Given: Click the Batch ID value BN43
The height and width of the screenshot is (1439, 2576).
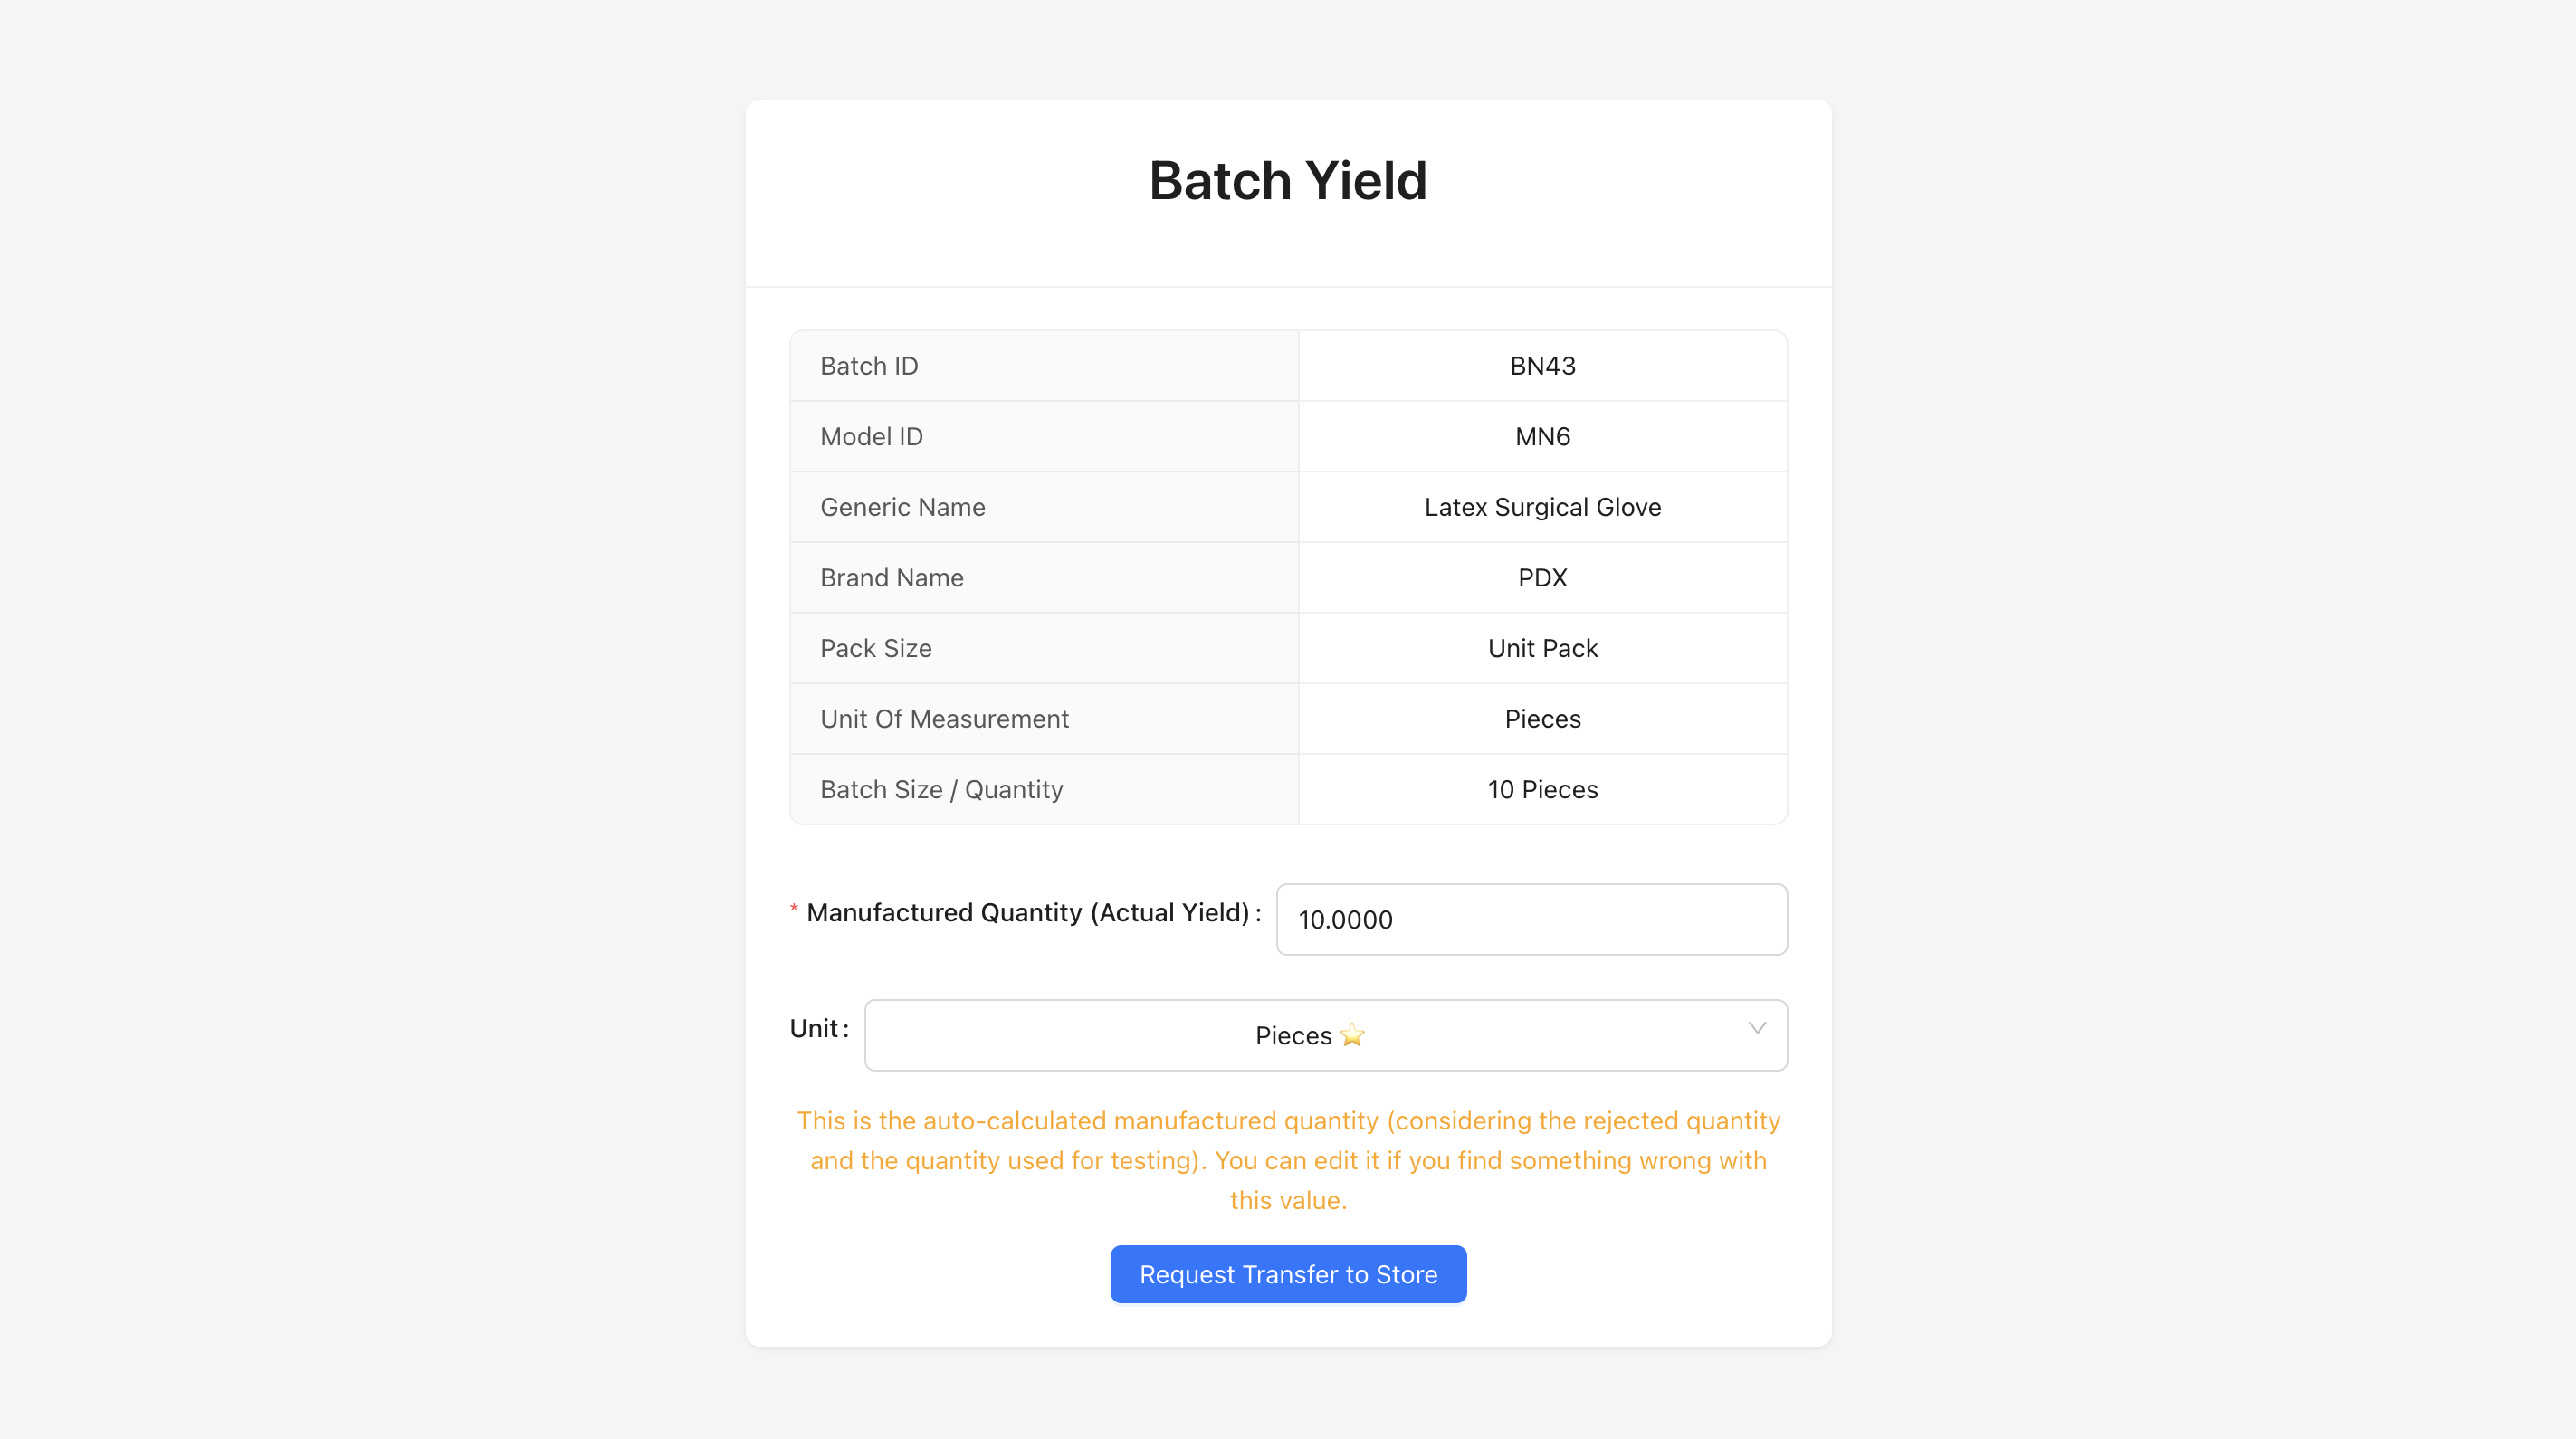Looking at the screenshot, I should click(x=1541, y=366).
